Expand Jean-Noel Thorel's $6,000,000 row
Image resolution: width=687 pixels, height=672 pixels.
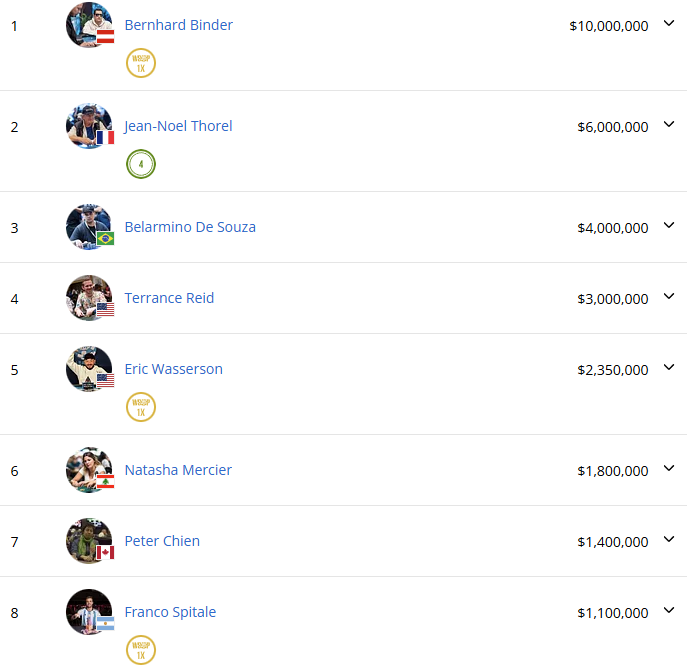tap(669, 125)
